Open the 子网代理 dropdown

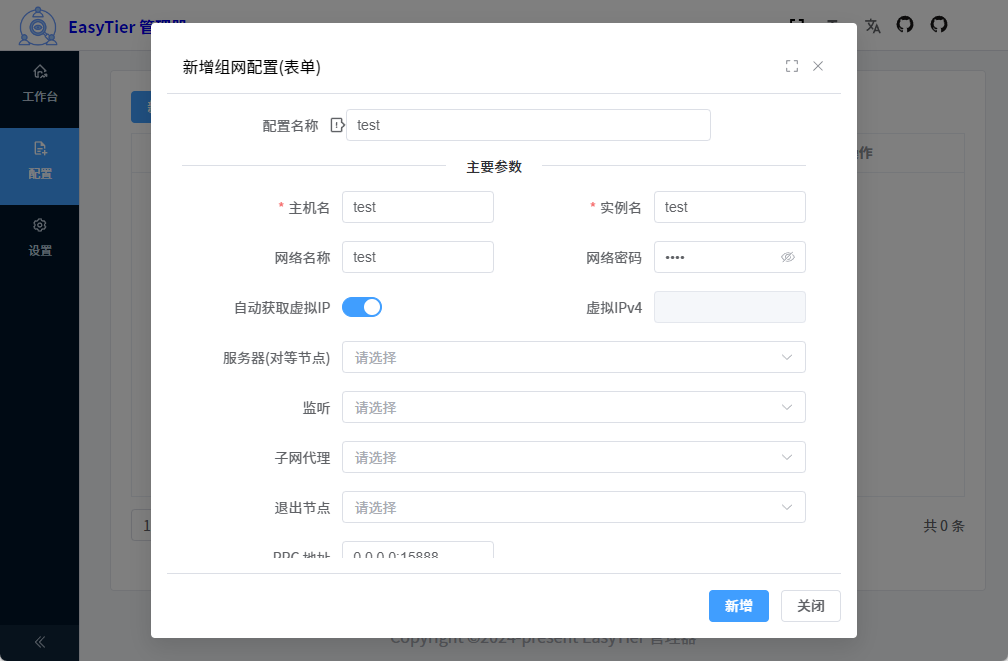click(574, 457)
